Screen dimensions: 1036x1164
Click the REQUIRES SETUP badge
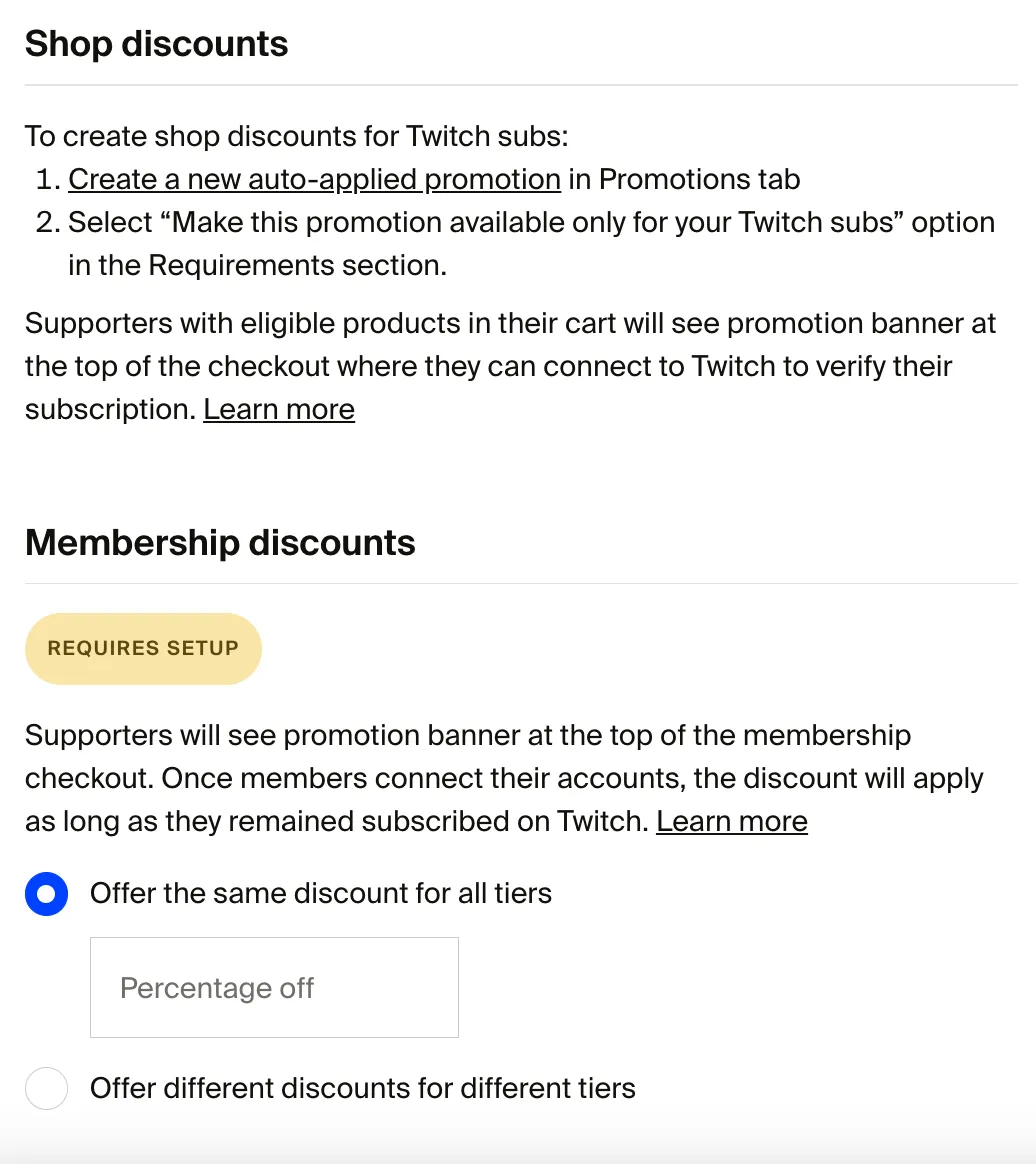[x=143, y=649]
